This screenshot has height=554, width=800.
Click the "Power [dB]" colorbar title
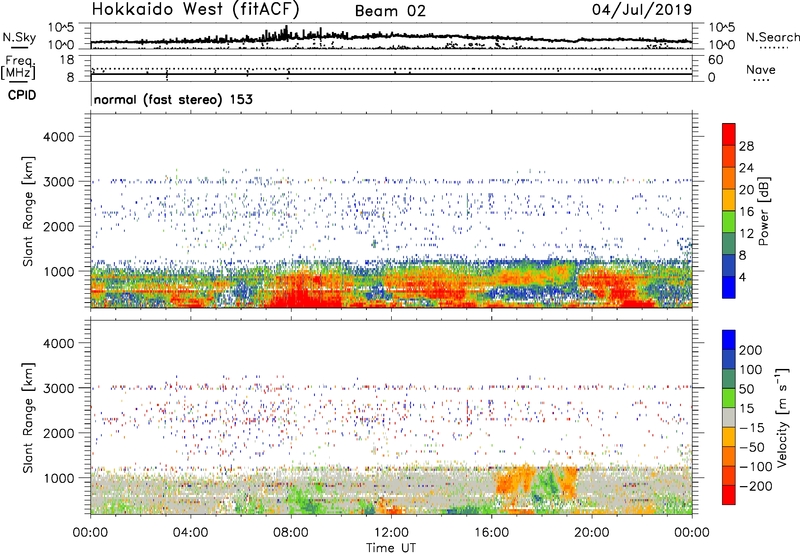[x=764, y=211]
